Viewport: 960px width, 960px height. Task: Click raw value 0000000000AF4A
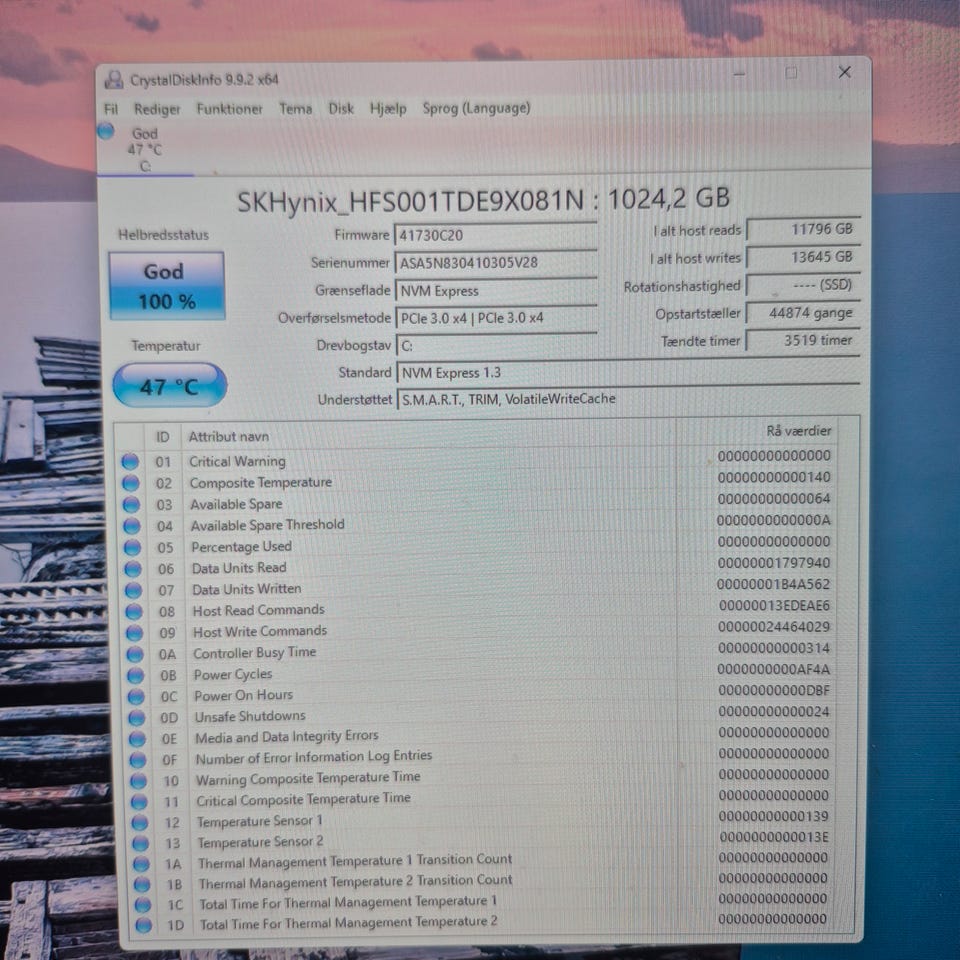coord(773,669)
